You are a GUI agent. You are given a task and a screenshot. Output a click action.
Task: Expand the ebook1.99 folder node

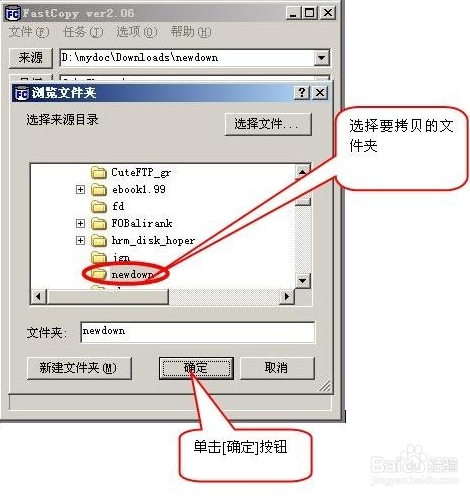[x=80, y=190]
